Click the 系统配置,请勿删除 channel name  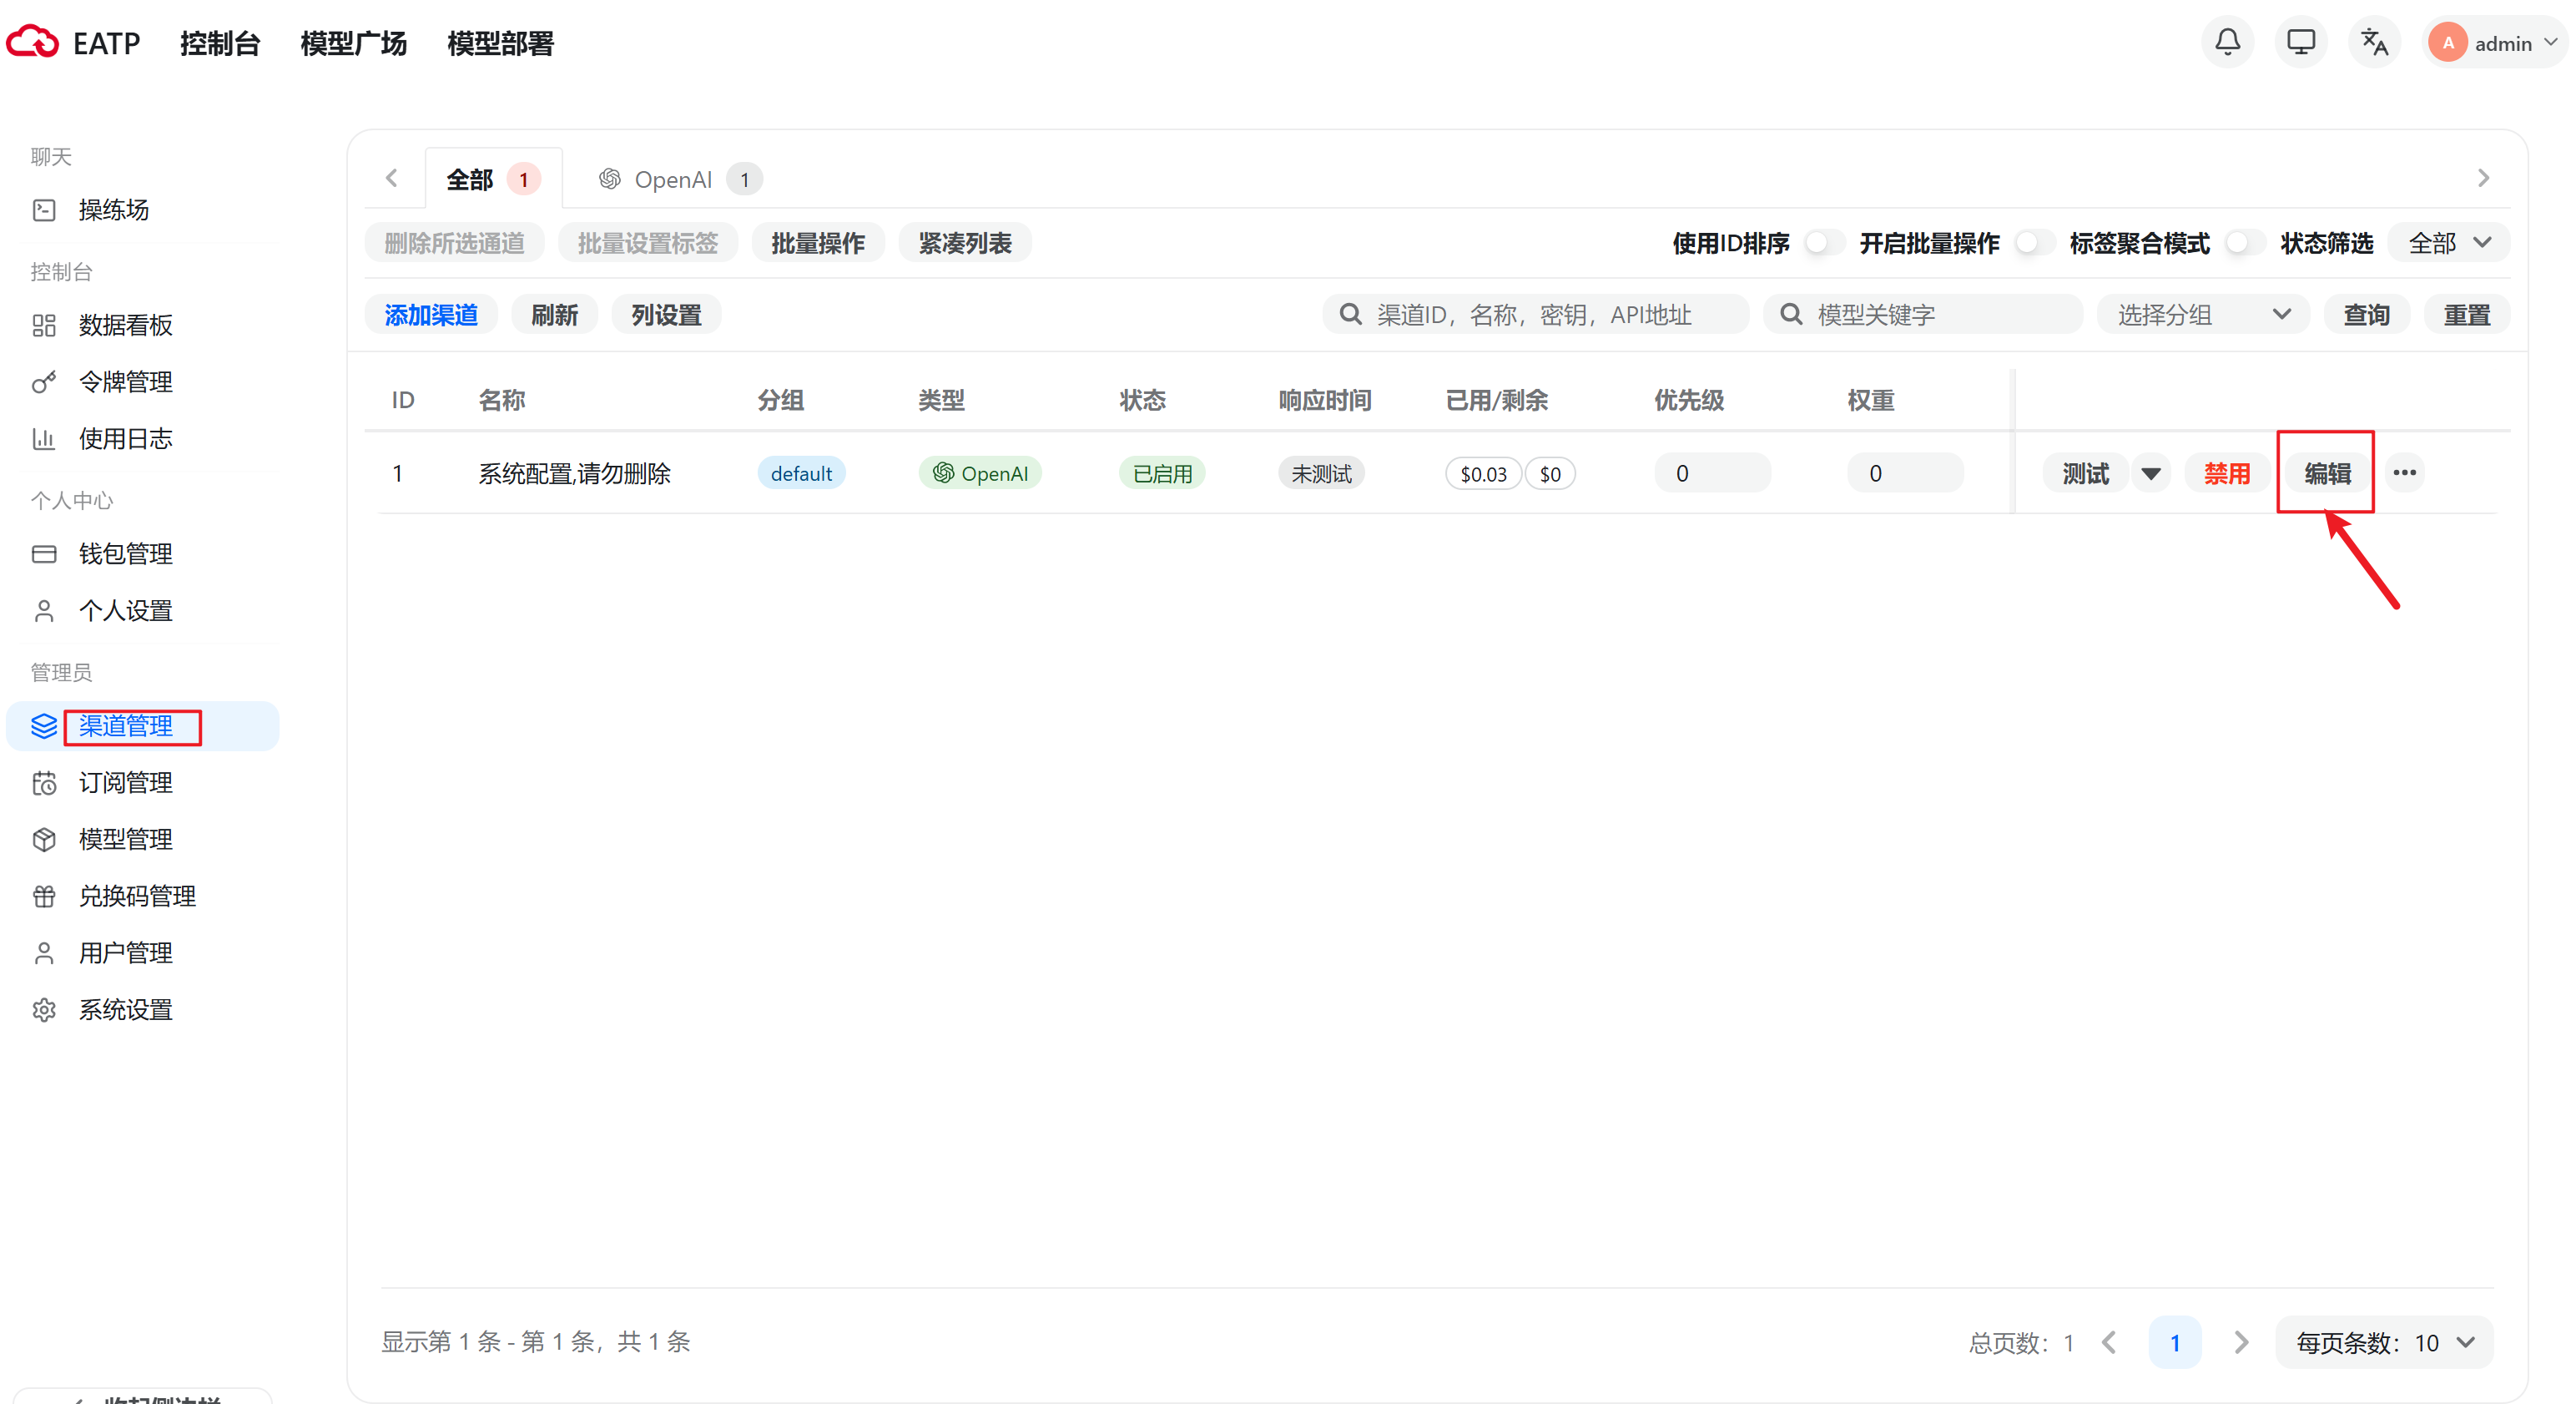pos(574,474)
